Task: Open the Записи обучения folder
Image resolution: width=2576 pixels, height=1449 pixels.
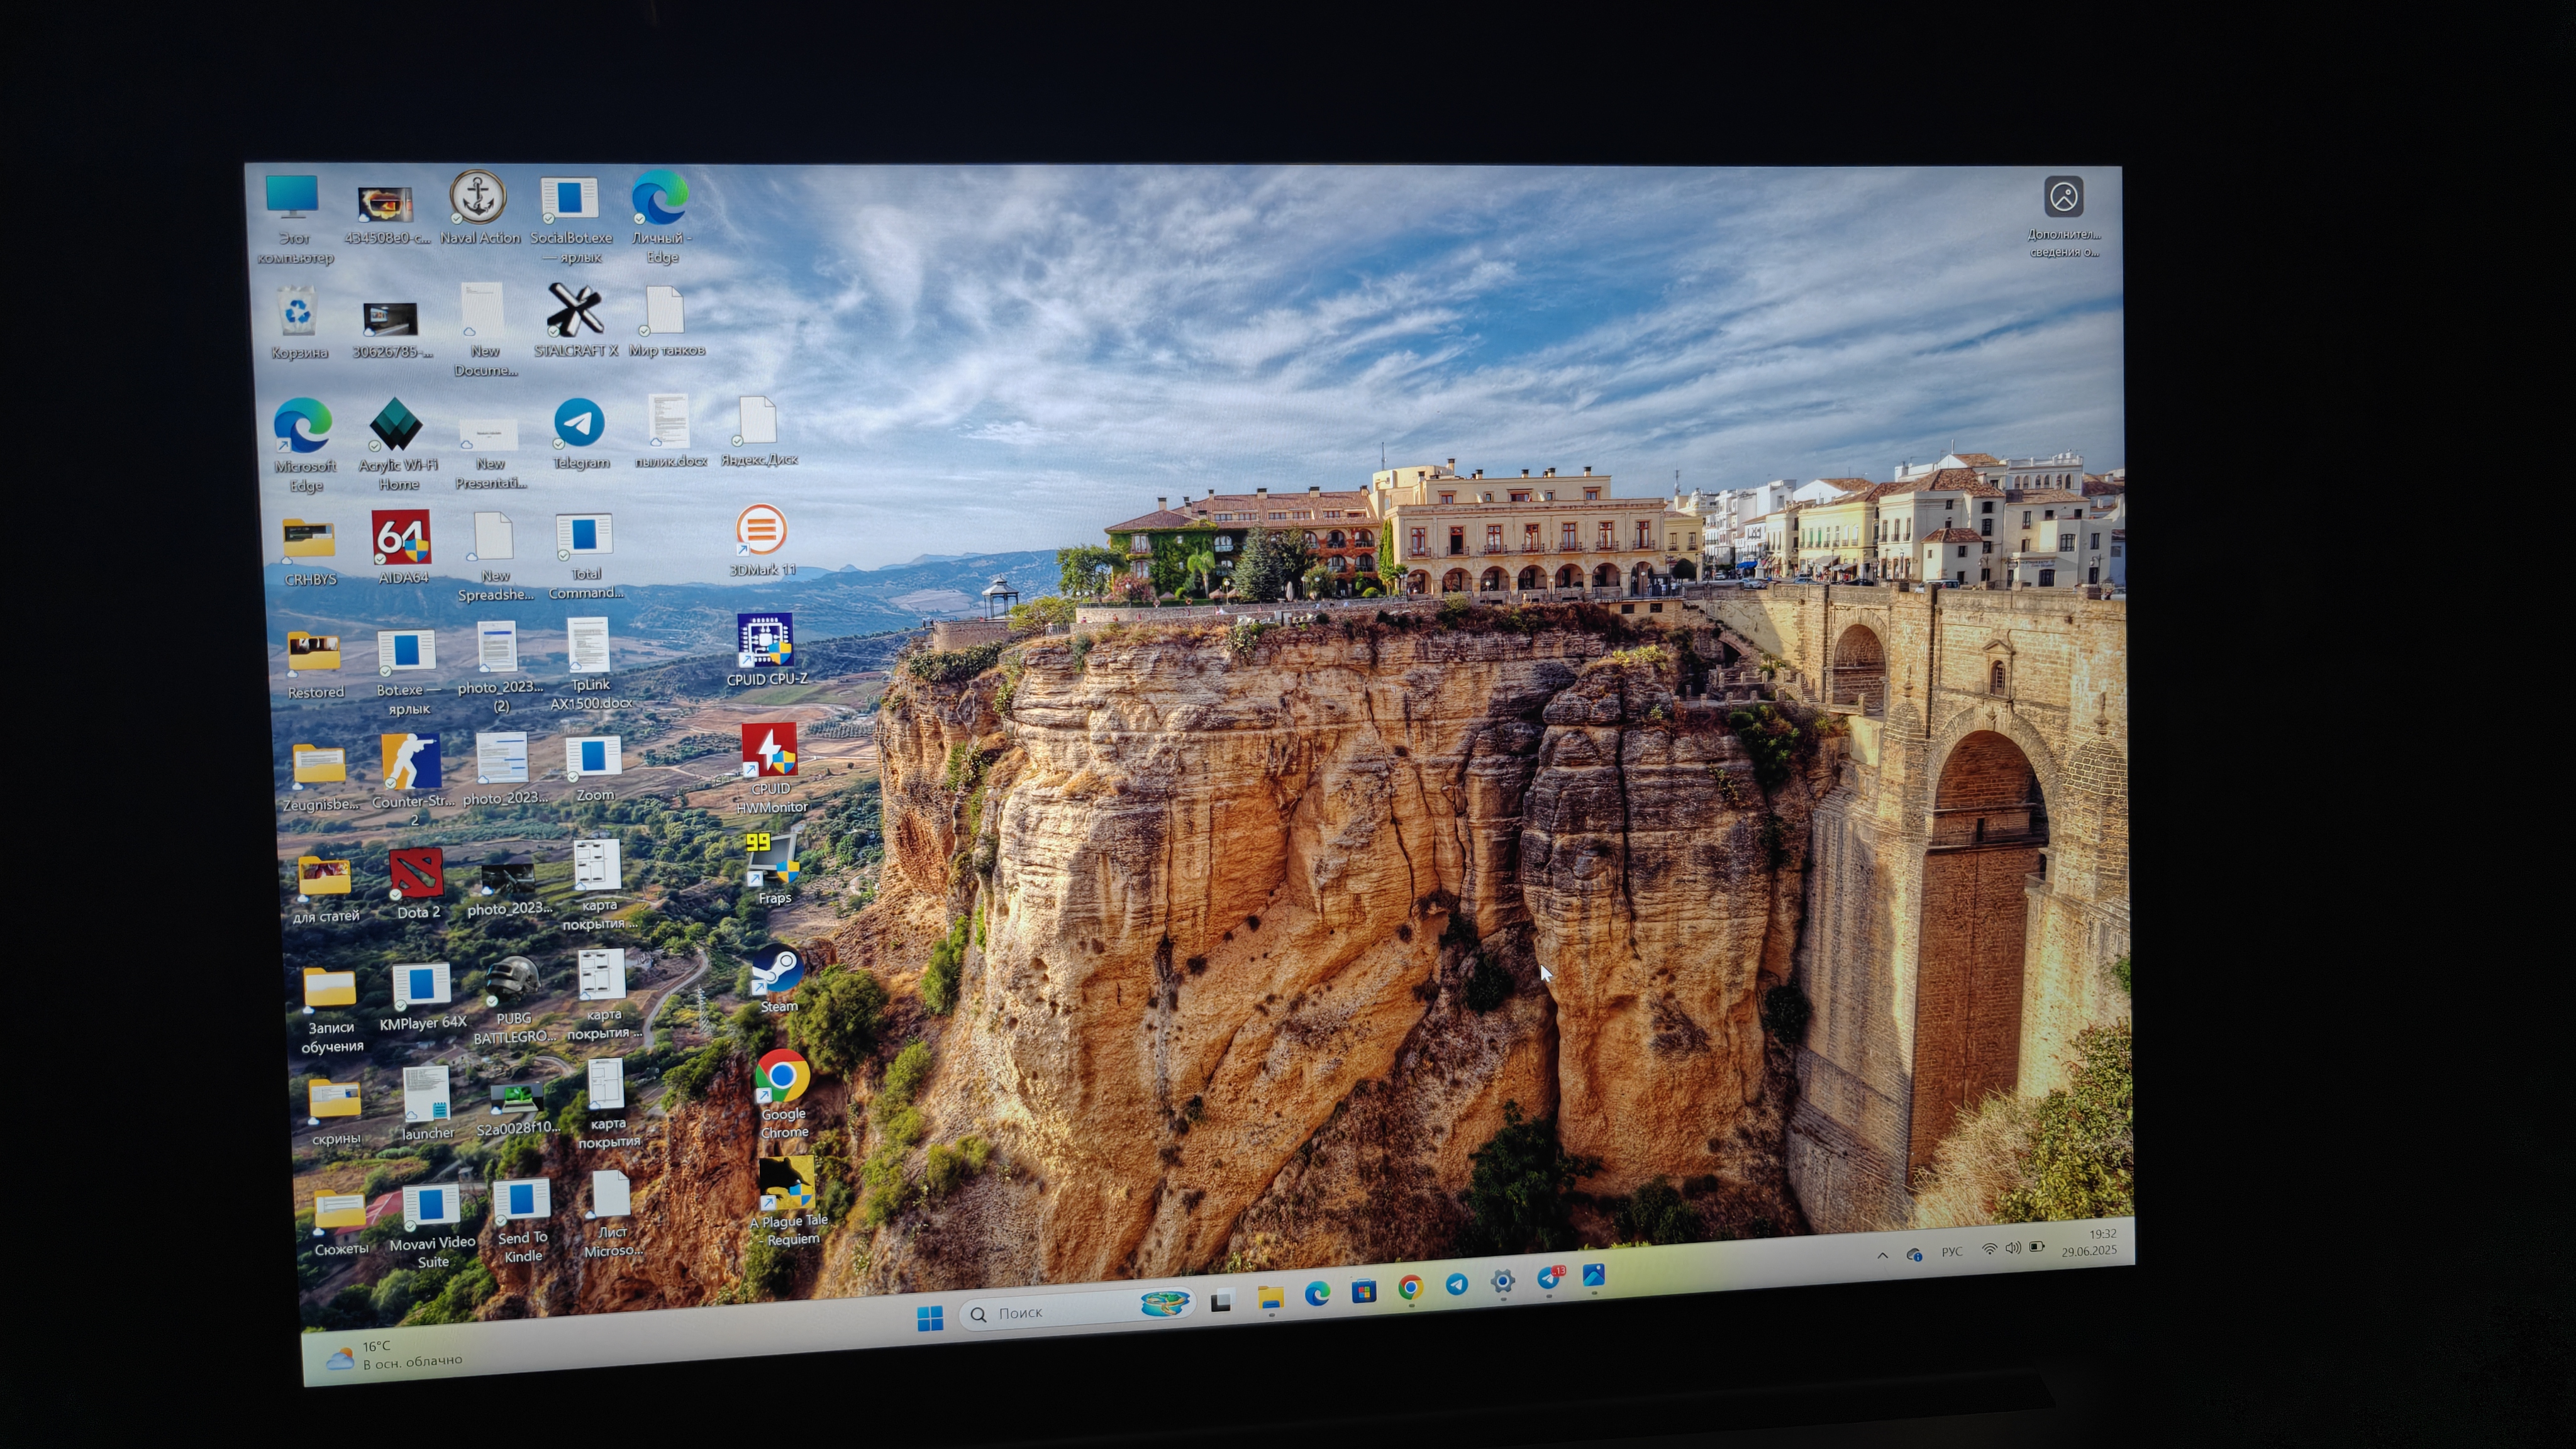Action: click(330, 1010)
